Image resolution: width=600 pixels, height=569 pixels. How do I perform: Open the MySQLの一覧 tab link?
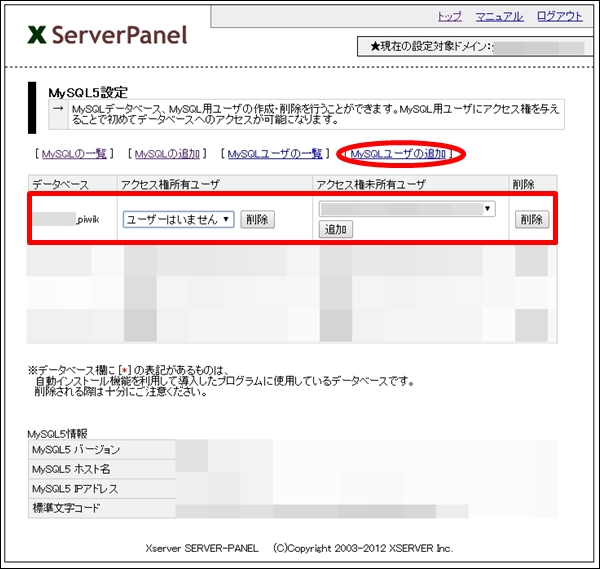point(74,154)
